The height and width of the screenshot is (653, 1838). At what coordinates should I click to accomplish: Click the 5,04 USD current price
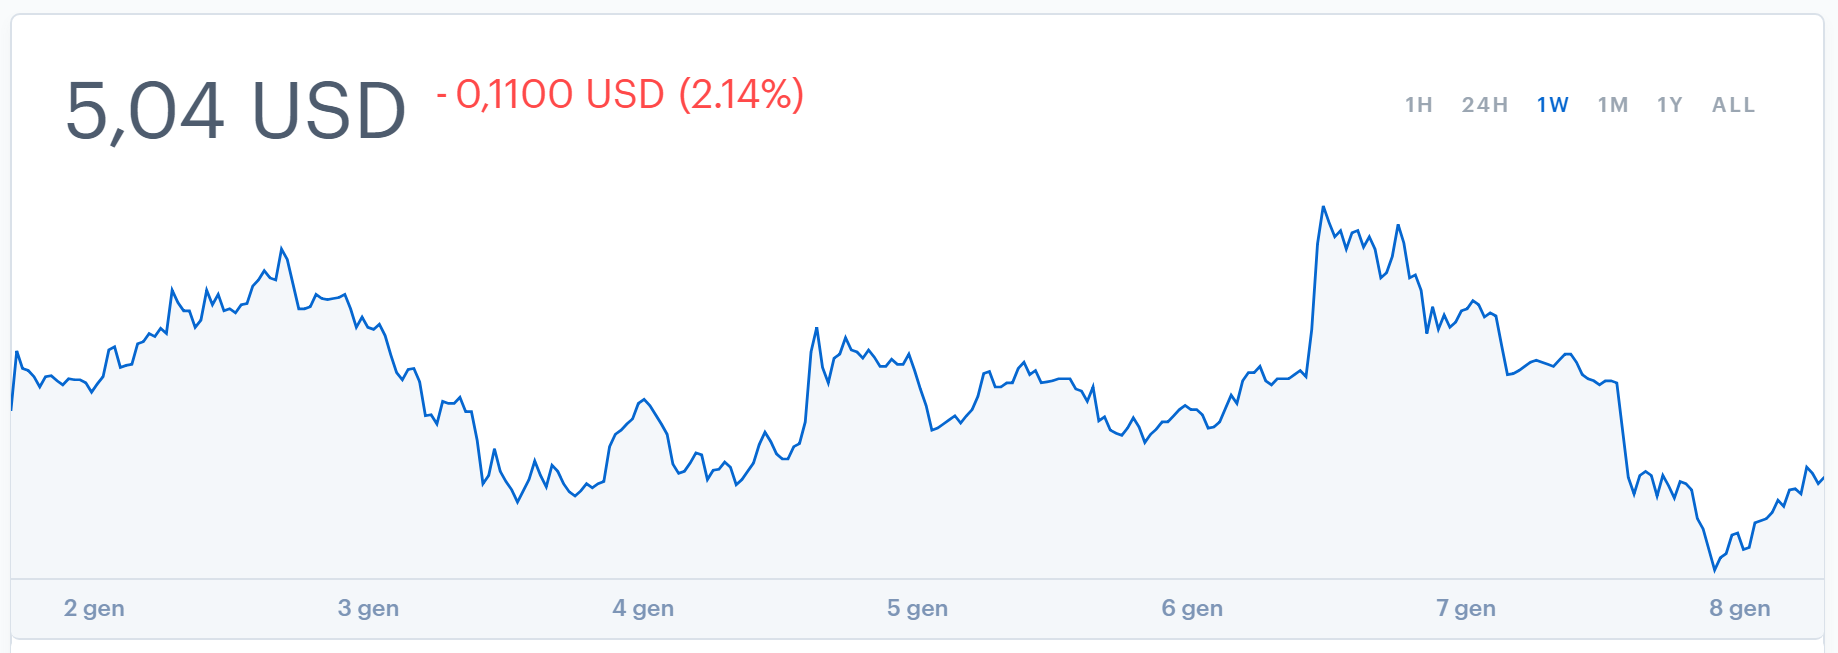tap(235, 110)
